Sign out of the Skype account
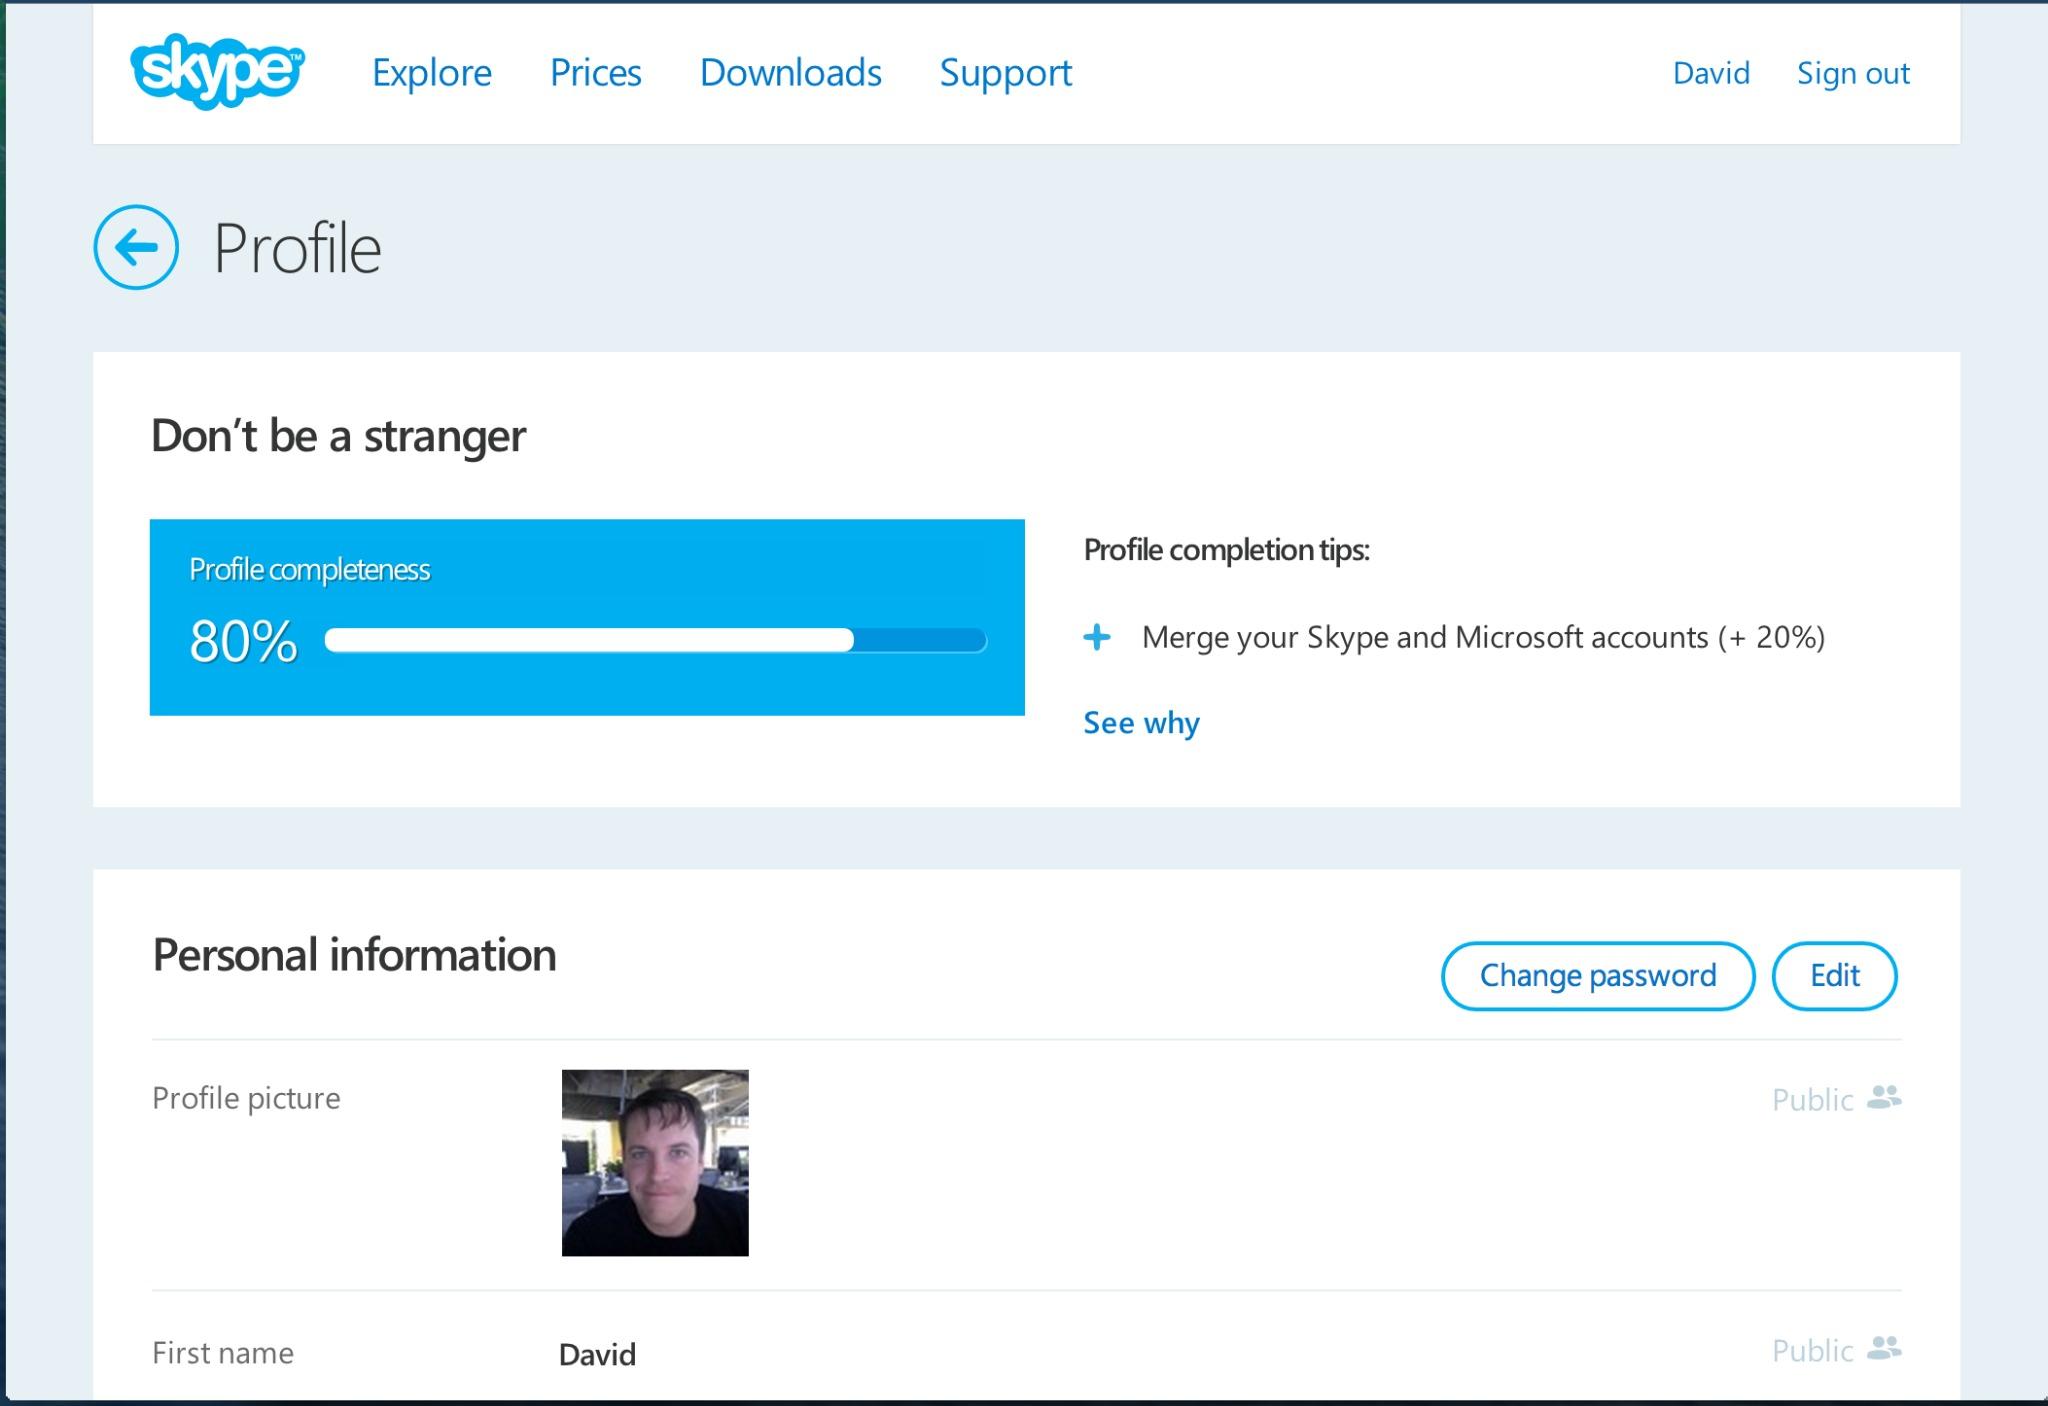Image resolution: width=2048 pixels, height=1406 pixels. point(1852,73)
